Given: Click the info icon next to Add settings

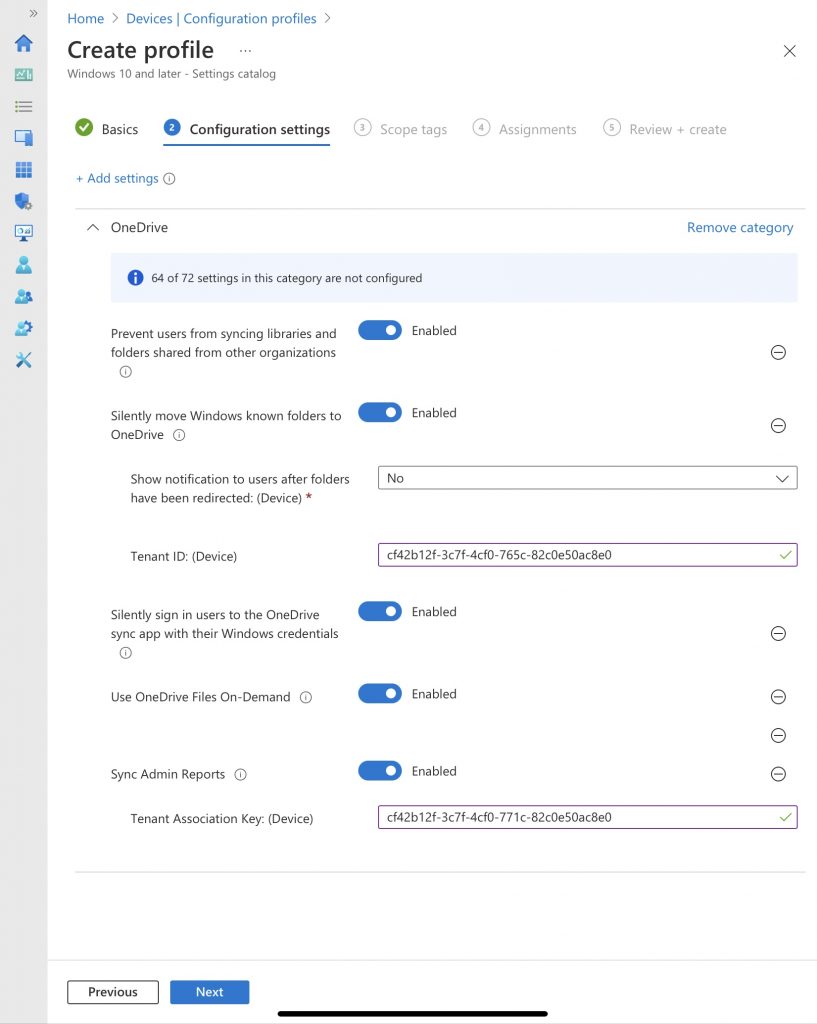Looking at the screenshot, I should (x=169, y=179).
